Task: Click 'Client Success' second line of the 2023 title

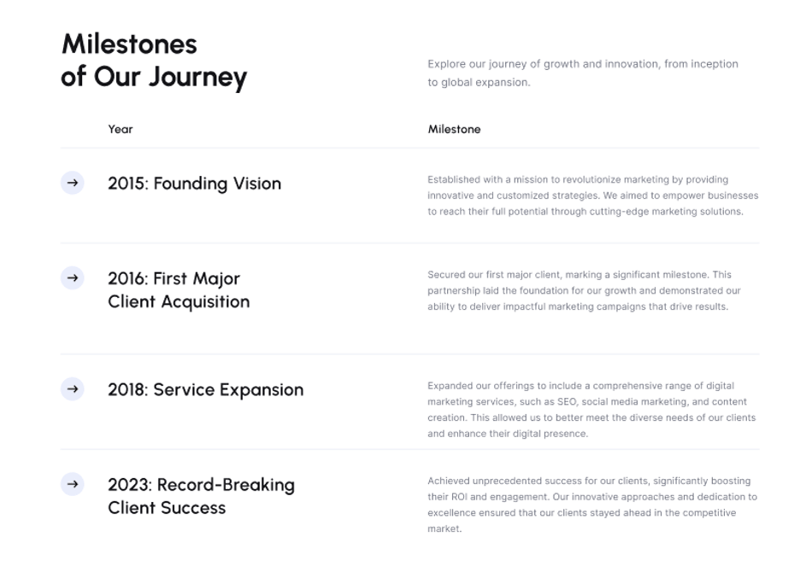Action: 166,507
